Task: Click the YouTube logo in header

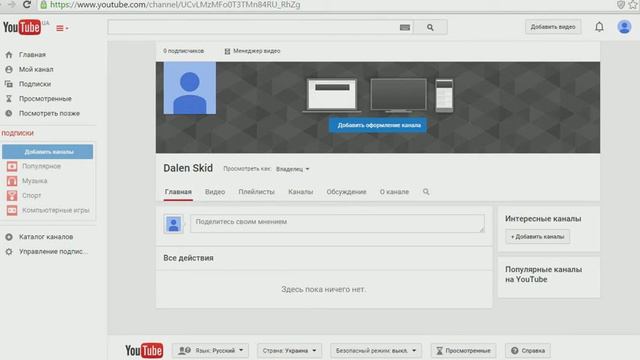Action: coord(22,27)
